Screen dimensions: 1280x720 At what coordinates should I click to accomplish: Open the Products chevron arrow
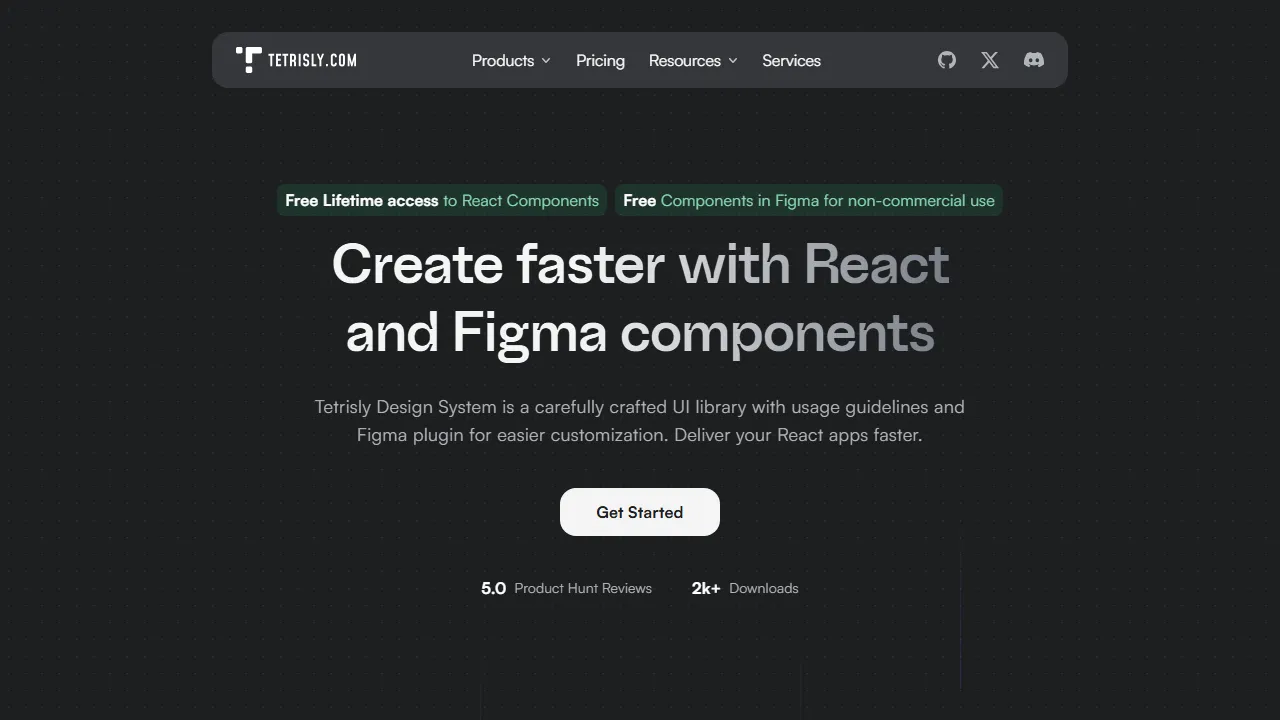pos(546,60)
